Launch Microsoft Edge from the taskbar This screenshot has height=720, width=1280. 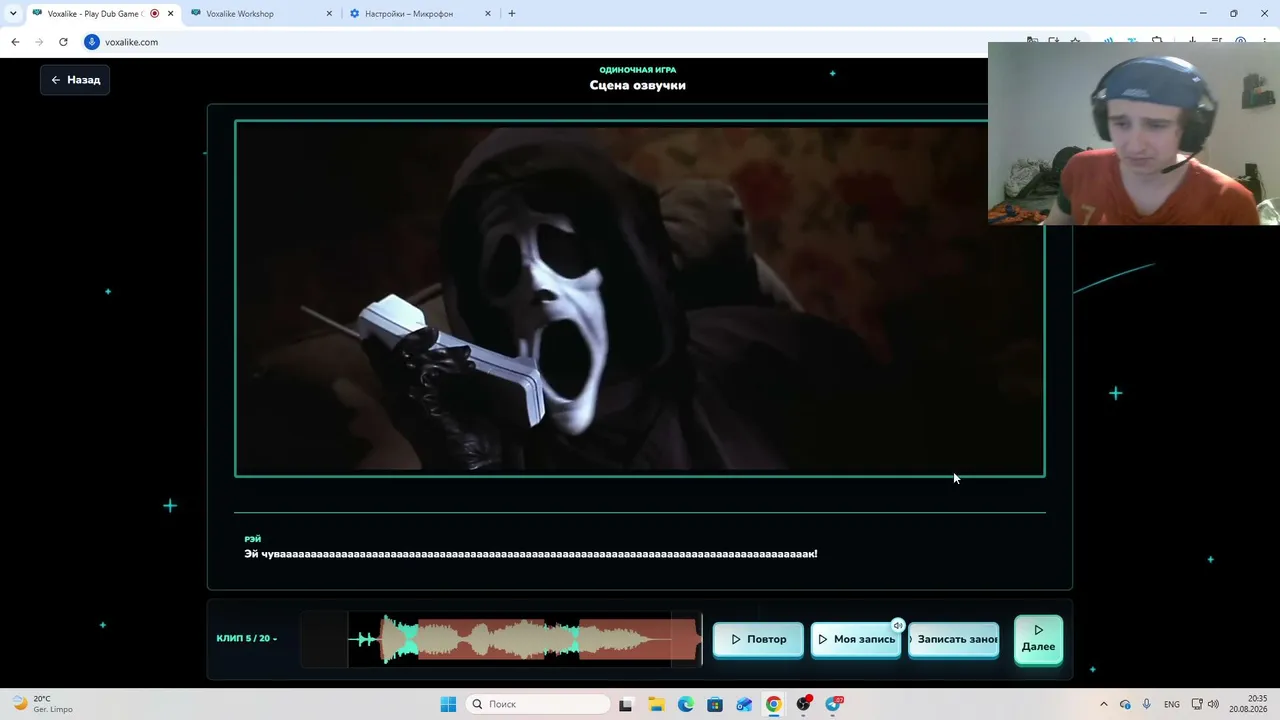pyautogui.click(x=685, y=704)
